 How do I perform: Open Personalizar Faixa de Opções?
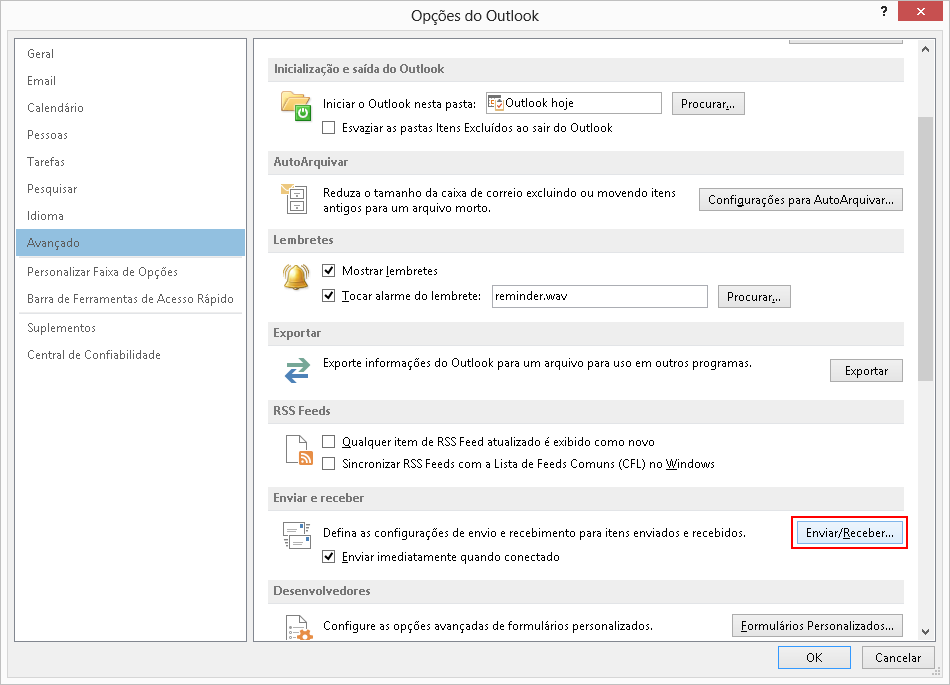tap(130, 272)
